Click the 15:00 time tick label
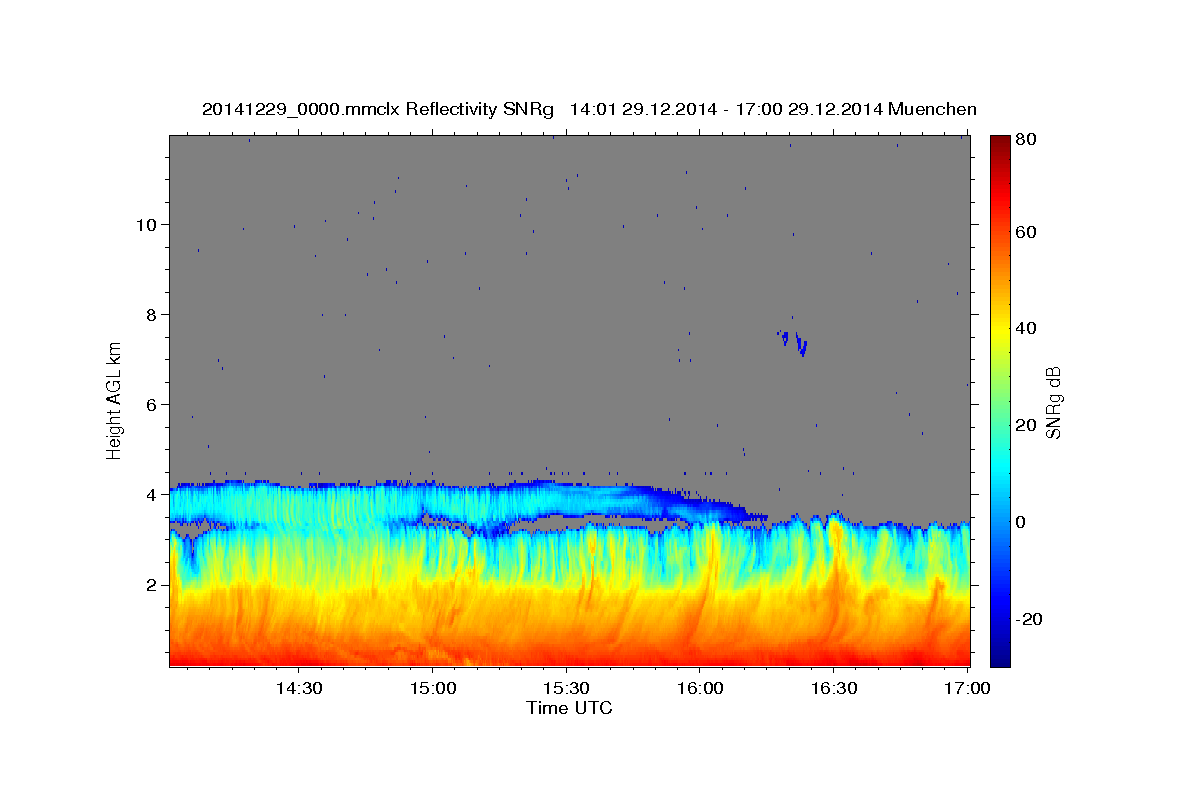 click(x=432, y=688)
